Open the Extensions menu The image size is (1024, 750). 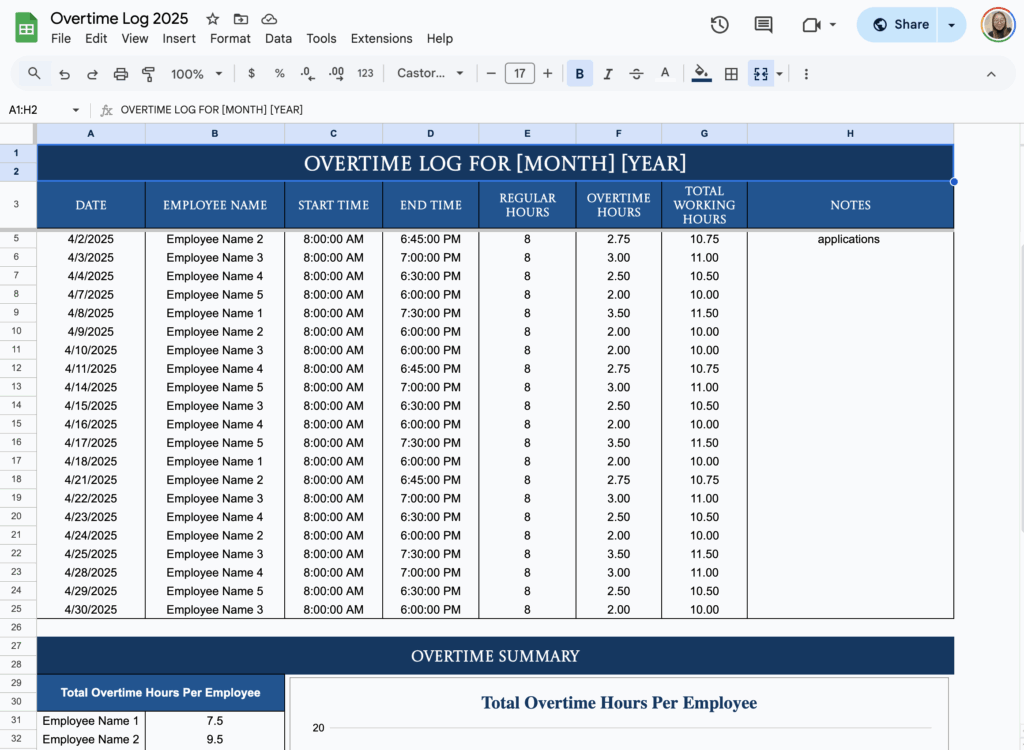[381, 38]
